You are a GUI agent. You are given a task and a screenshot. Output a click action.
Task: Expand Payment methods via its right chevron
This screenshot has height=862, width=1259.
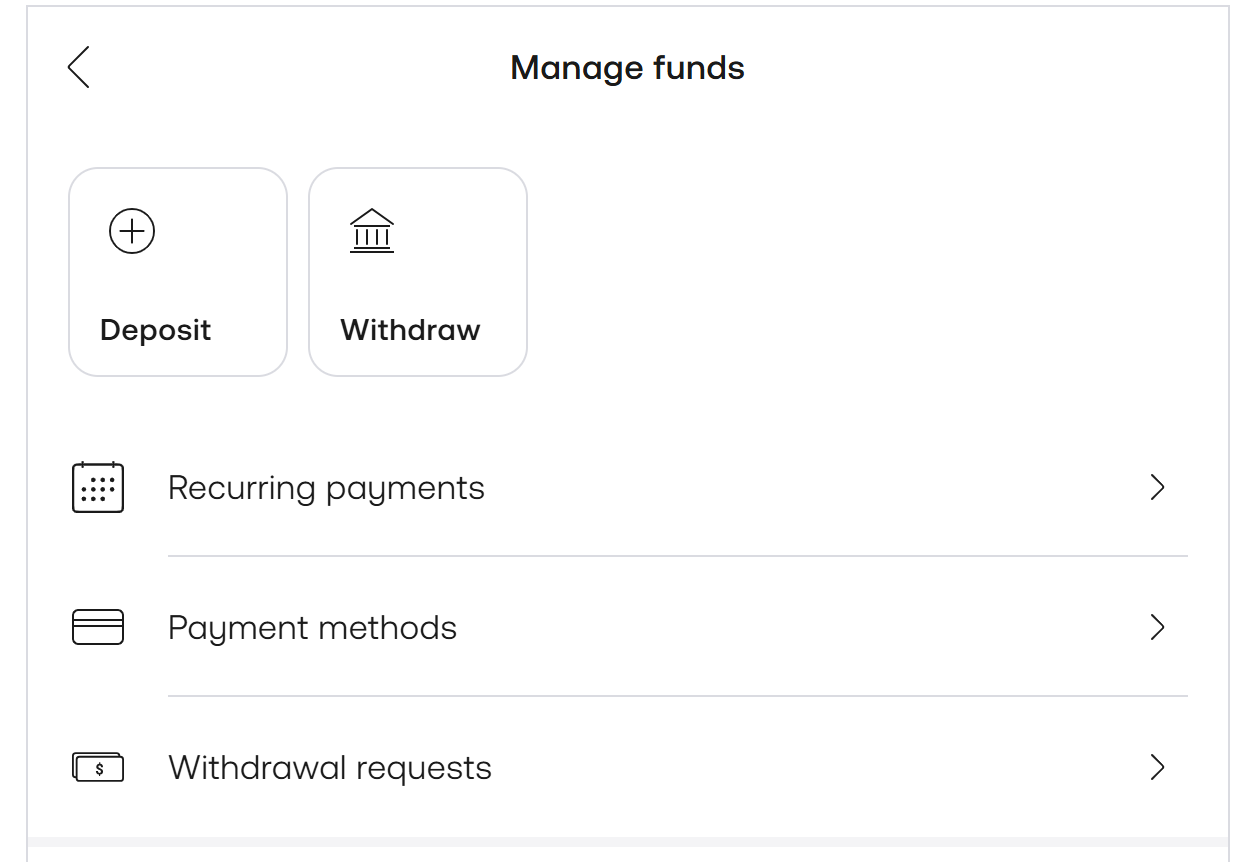1157,627
